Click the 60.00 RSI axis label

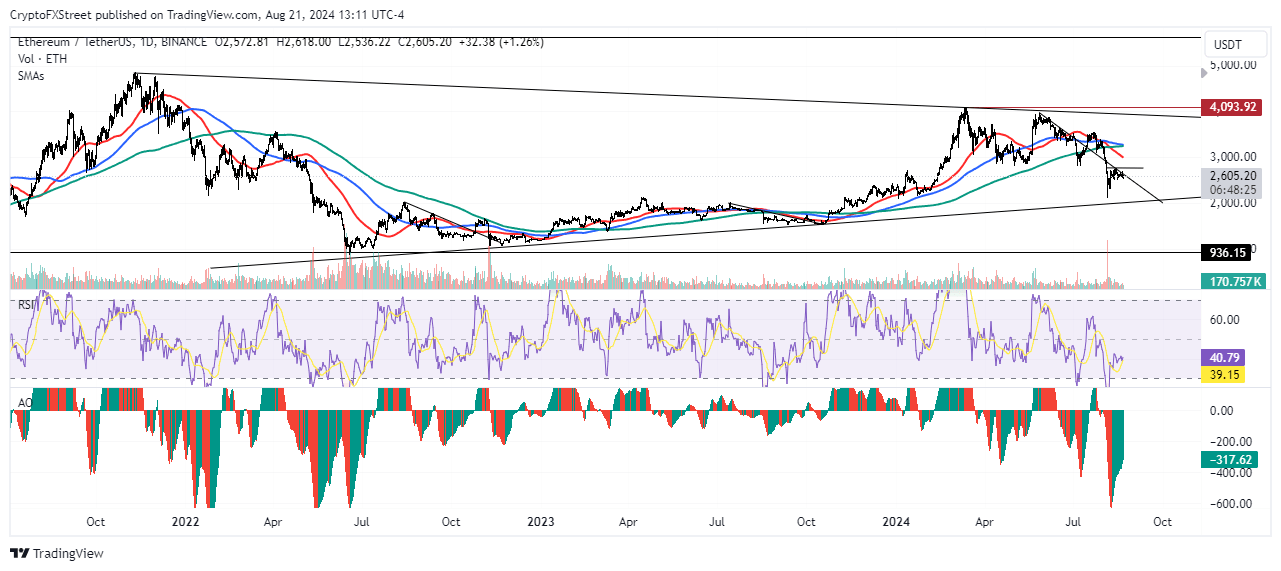point(1225,320)
